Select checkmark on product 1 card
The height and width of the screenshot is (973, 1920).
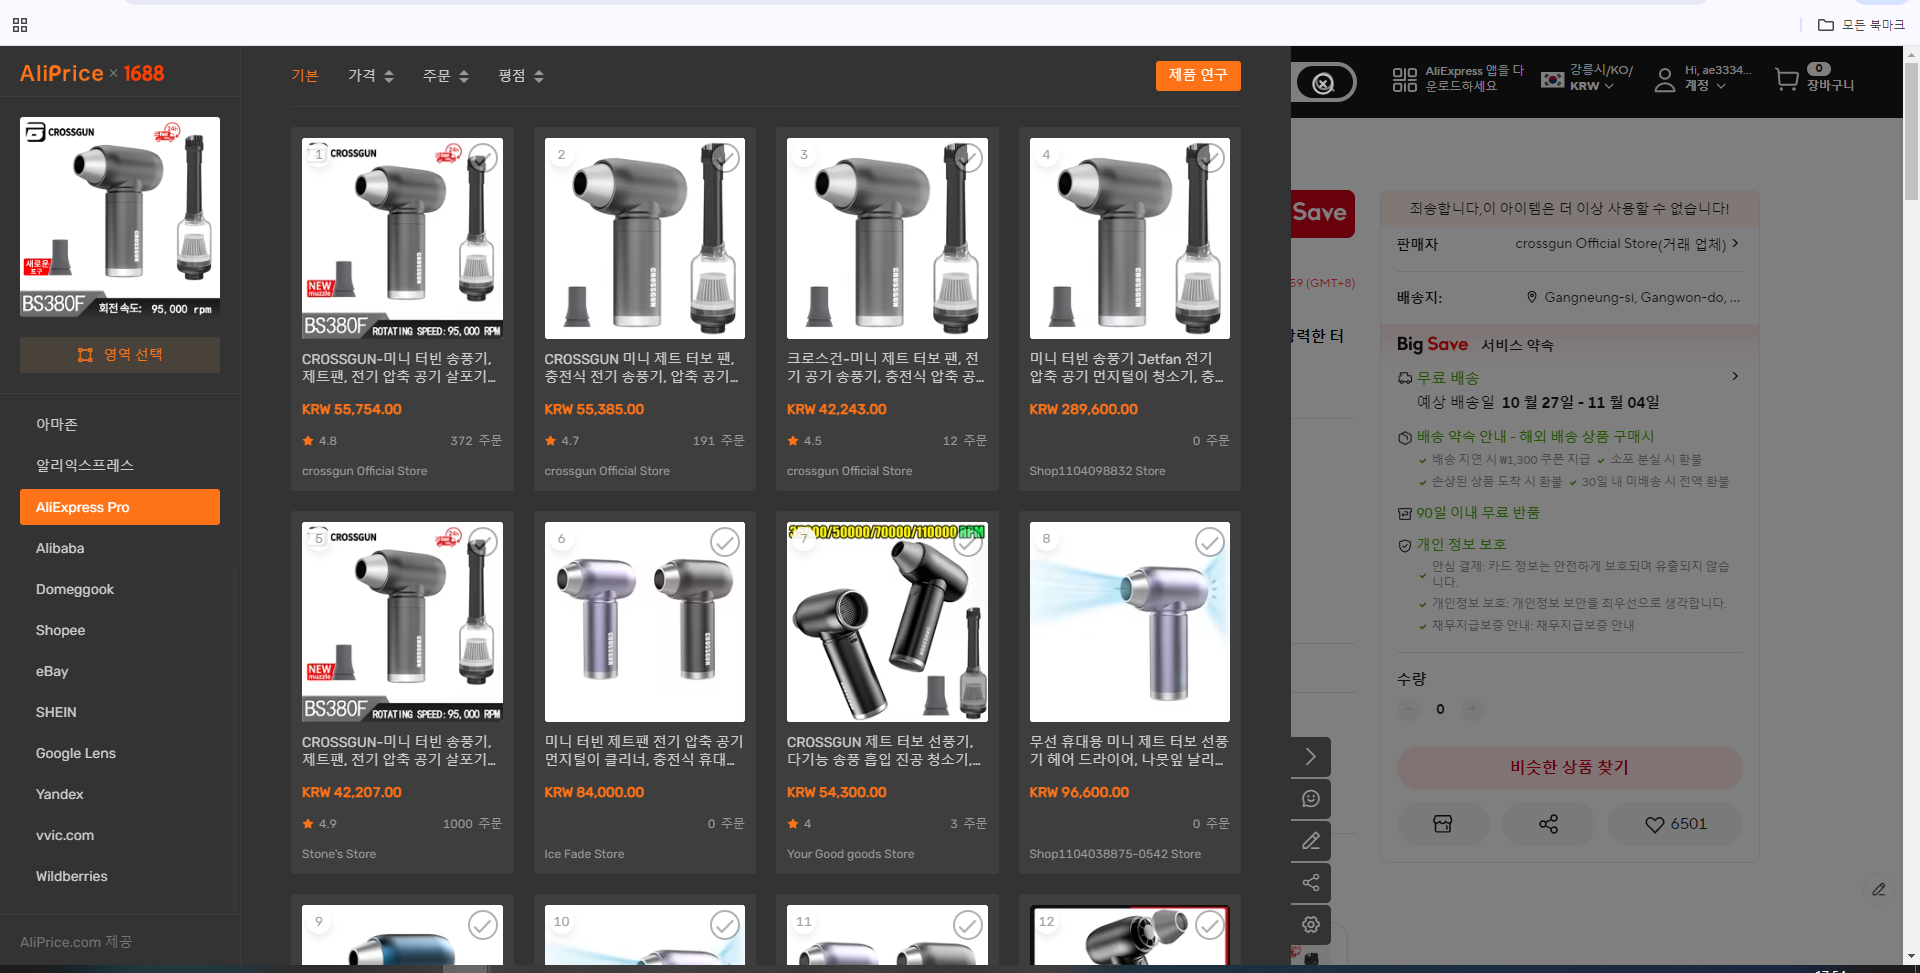point(483,158)
